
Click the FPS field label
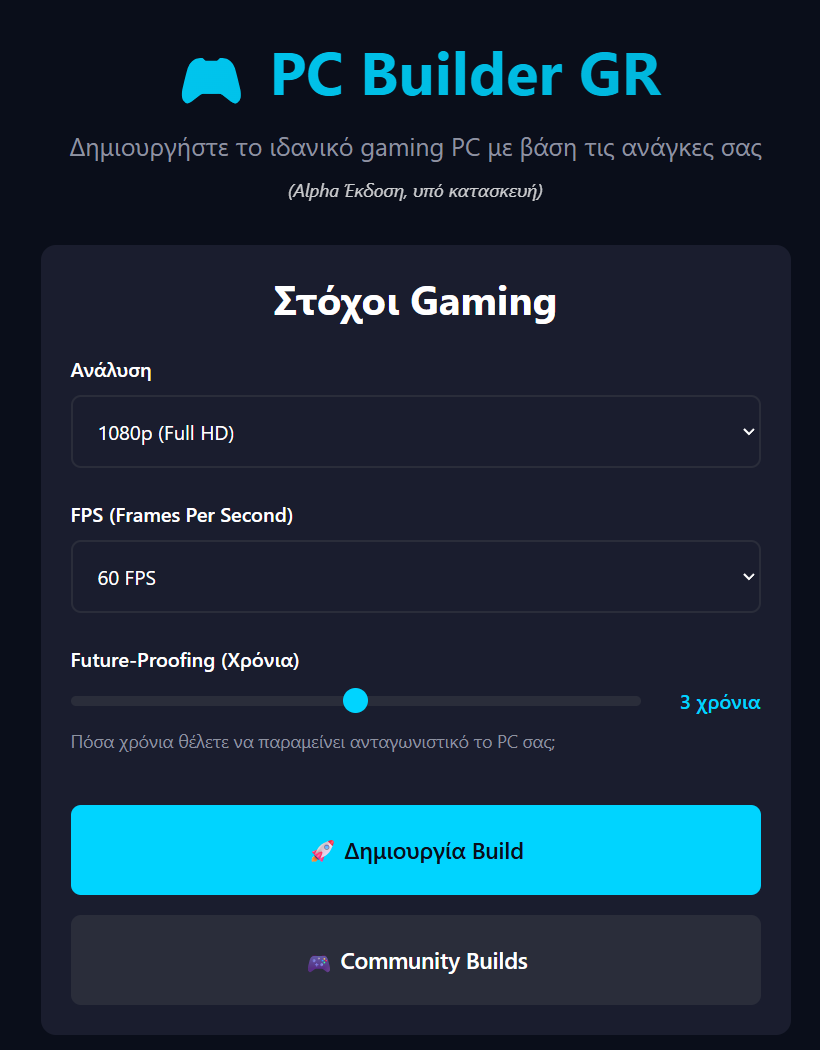180,515
